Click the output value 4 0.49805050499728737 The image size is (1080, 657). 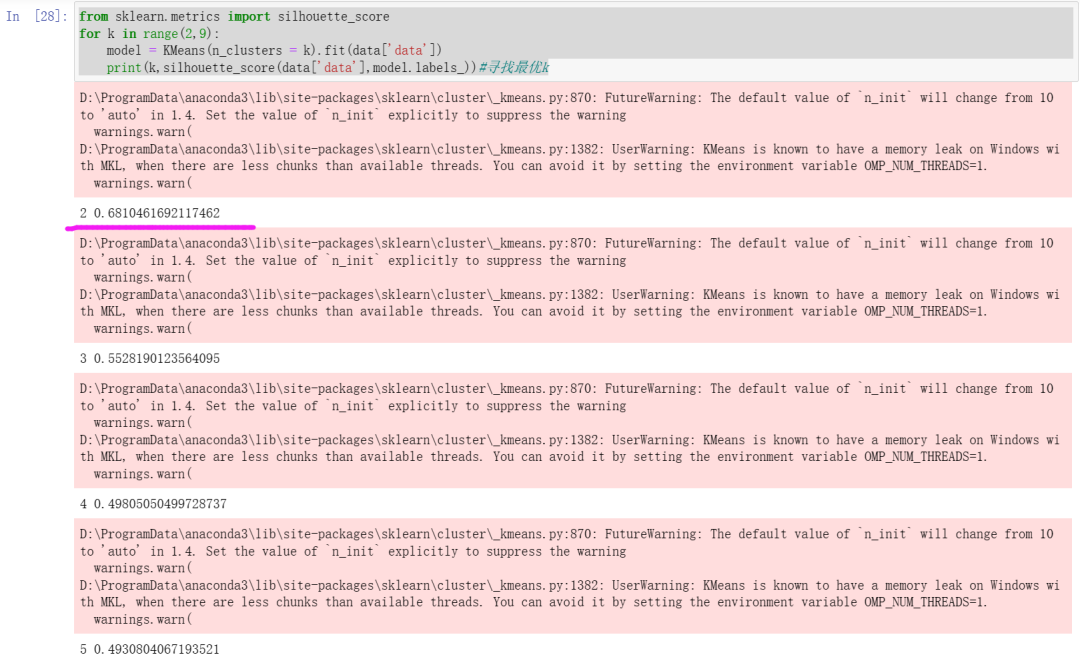153,503
